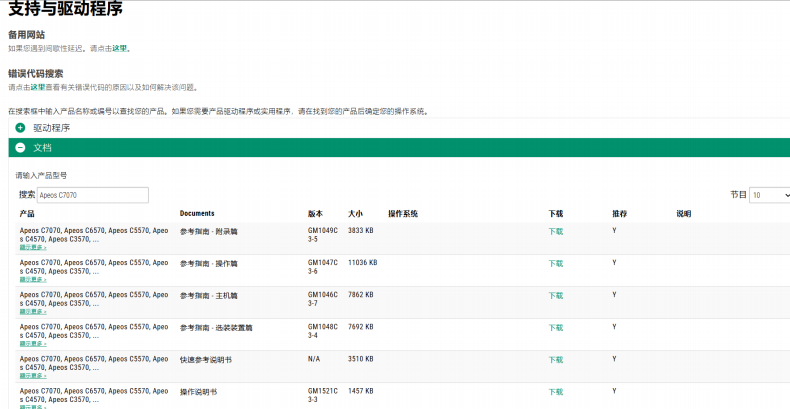The image size is (790, 409).
Task: Download 参考指南 - 操作篇 document
Action: tap(556, 264)
